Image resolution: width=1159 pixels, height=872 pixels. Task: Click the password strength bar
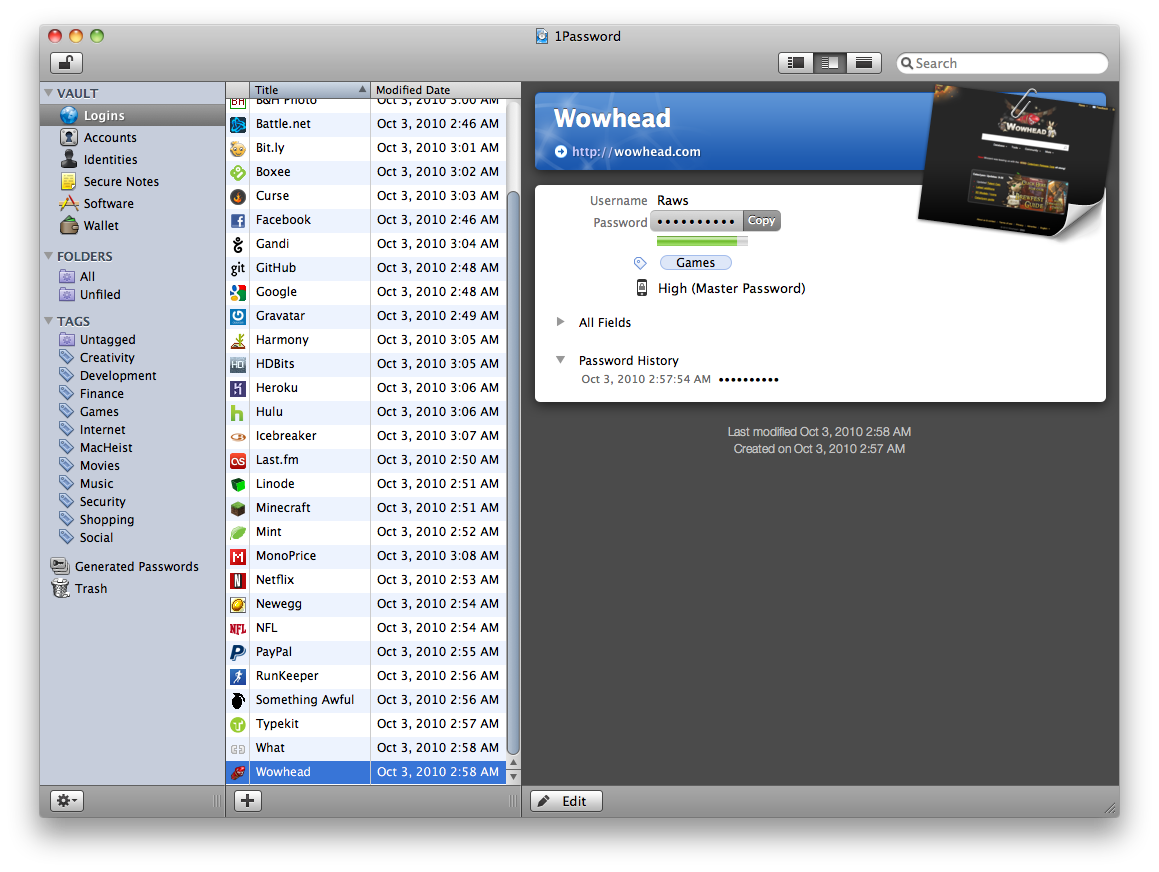click(x=701, y=241)
